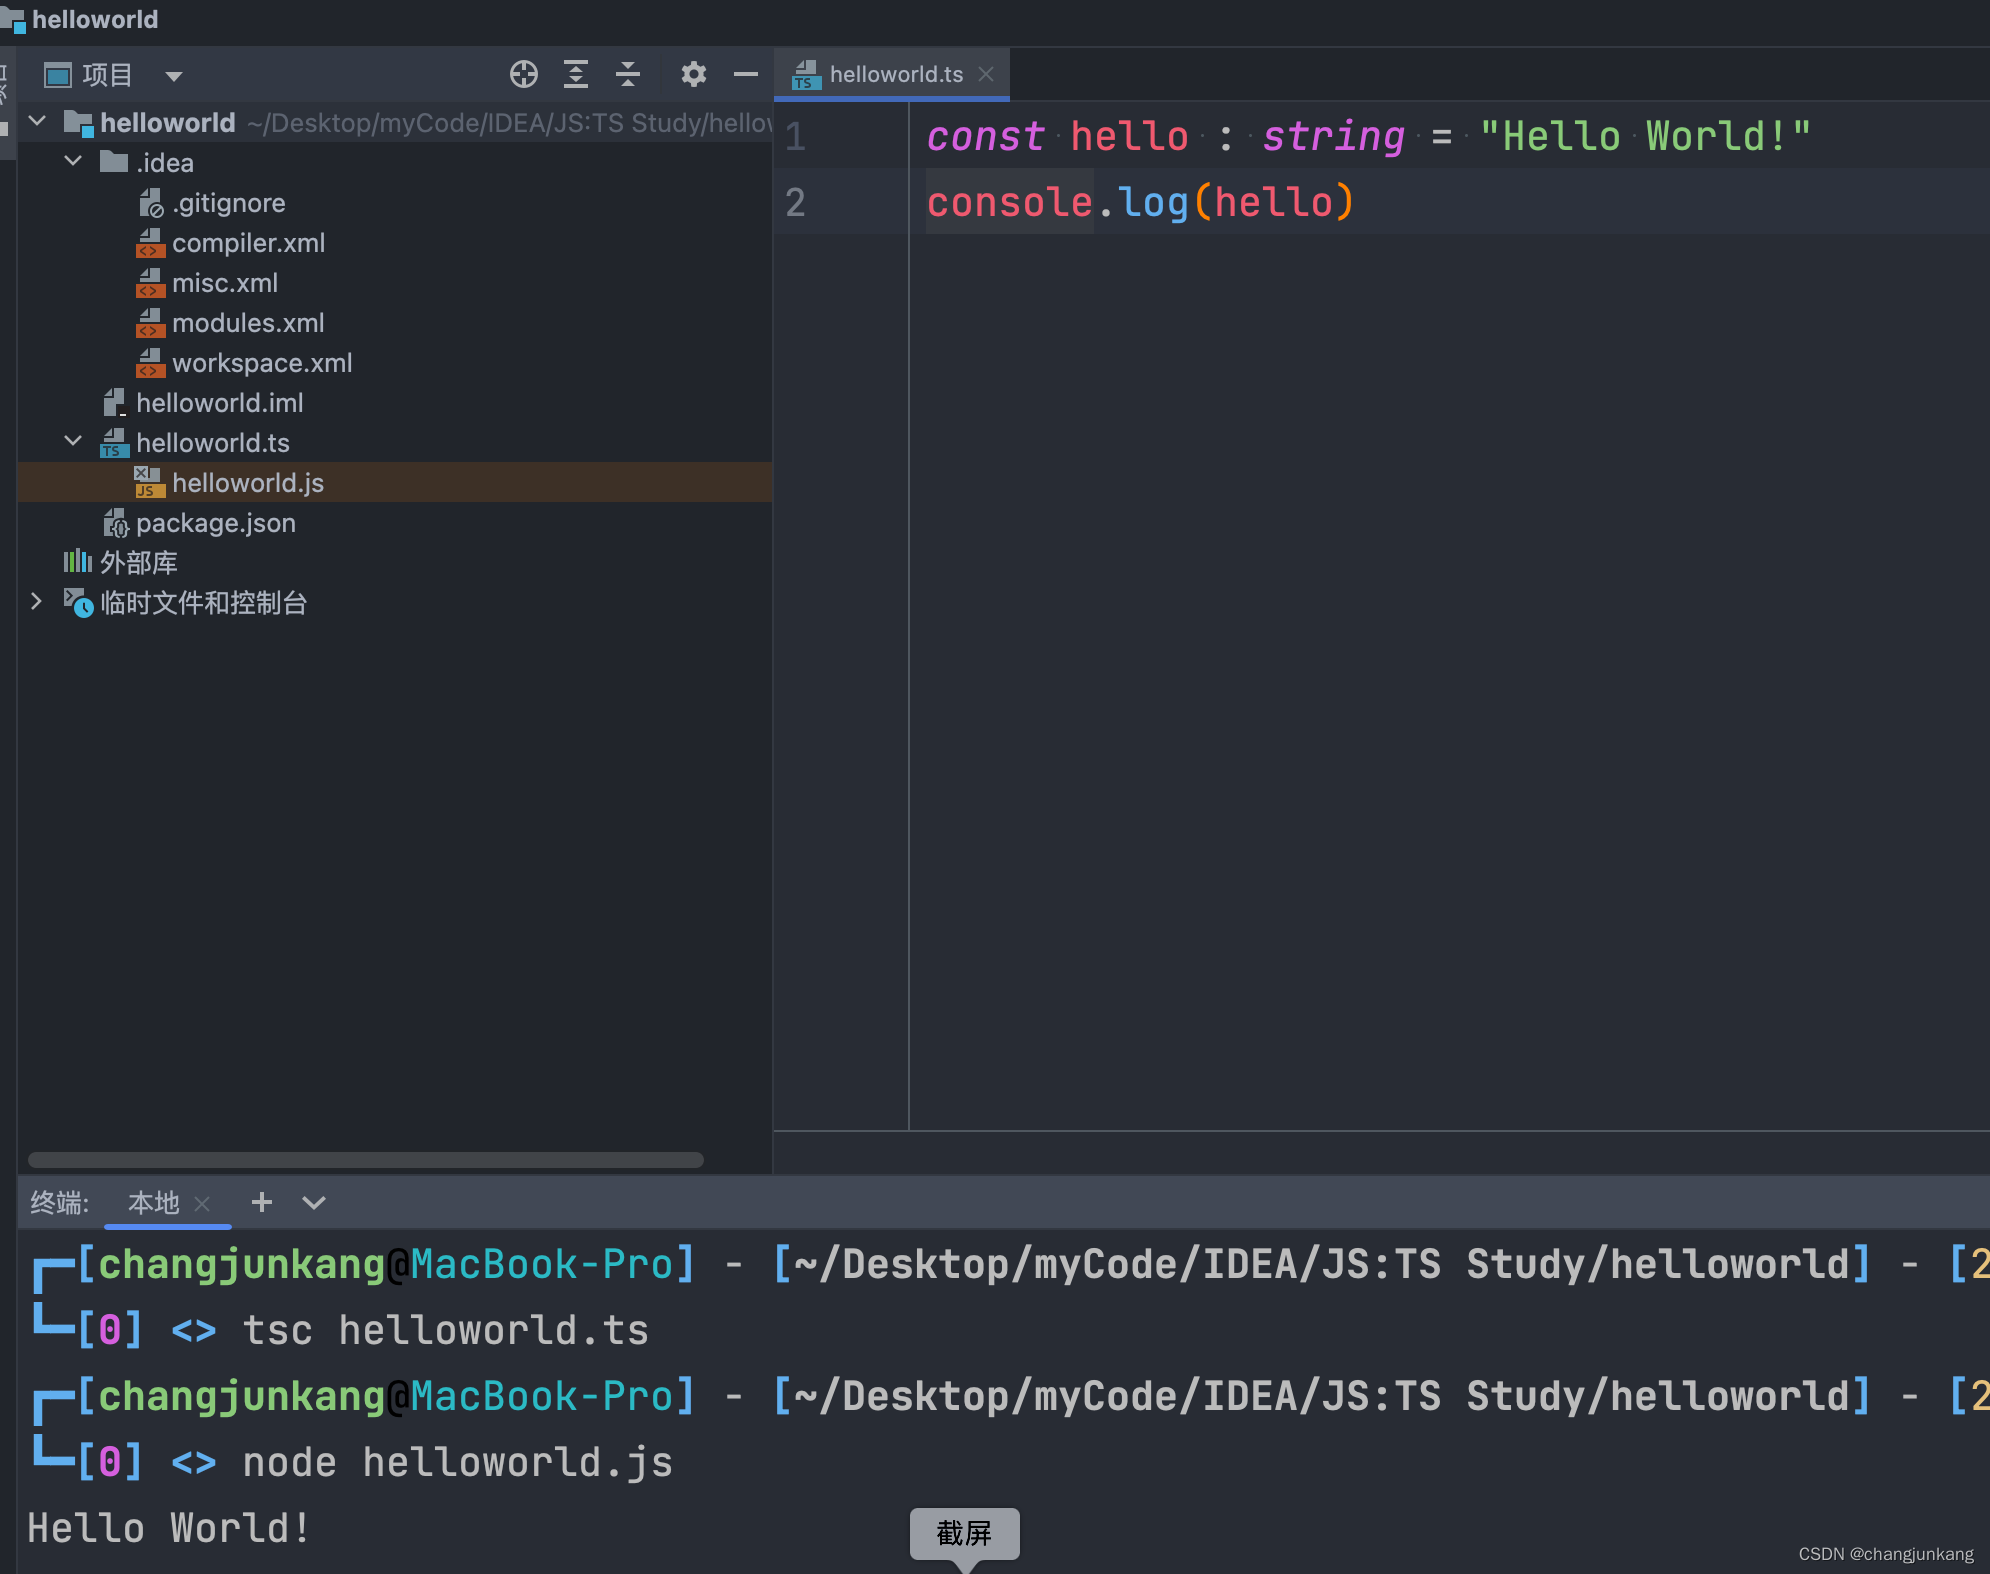Close the helloworld.ts editor tab
The width and height of the screenshot is (1990, 1574).
tap(986, 74)
